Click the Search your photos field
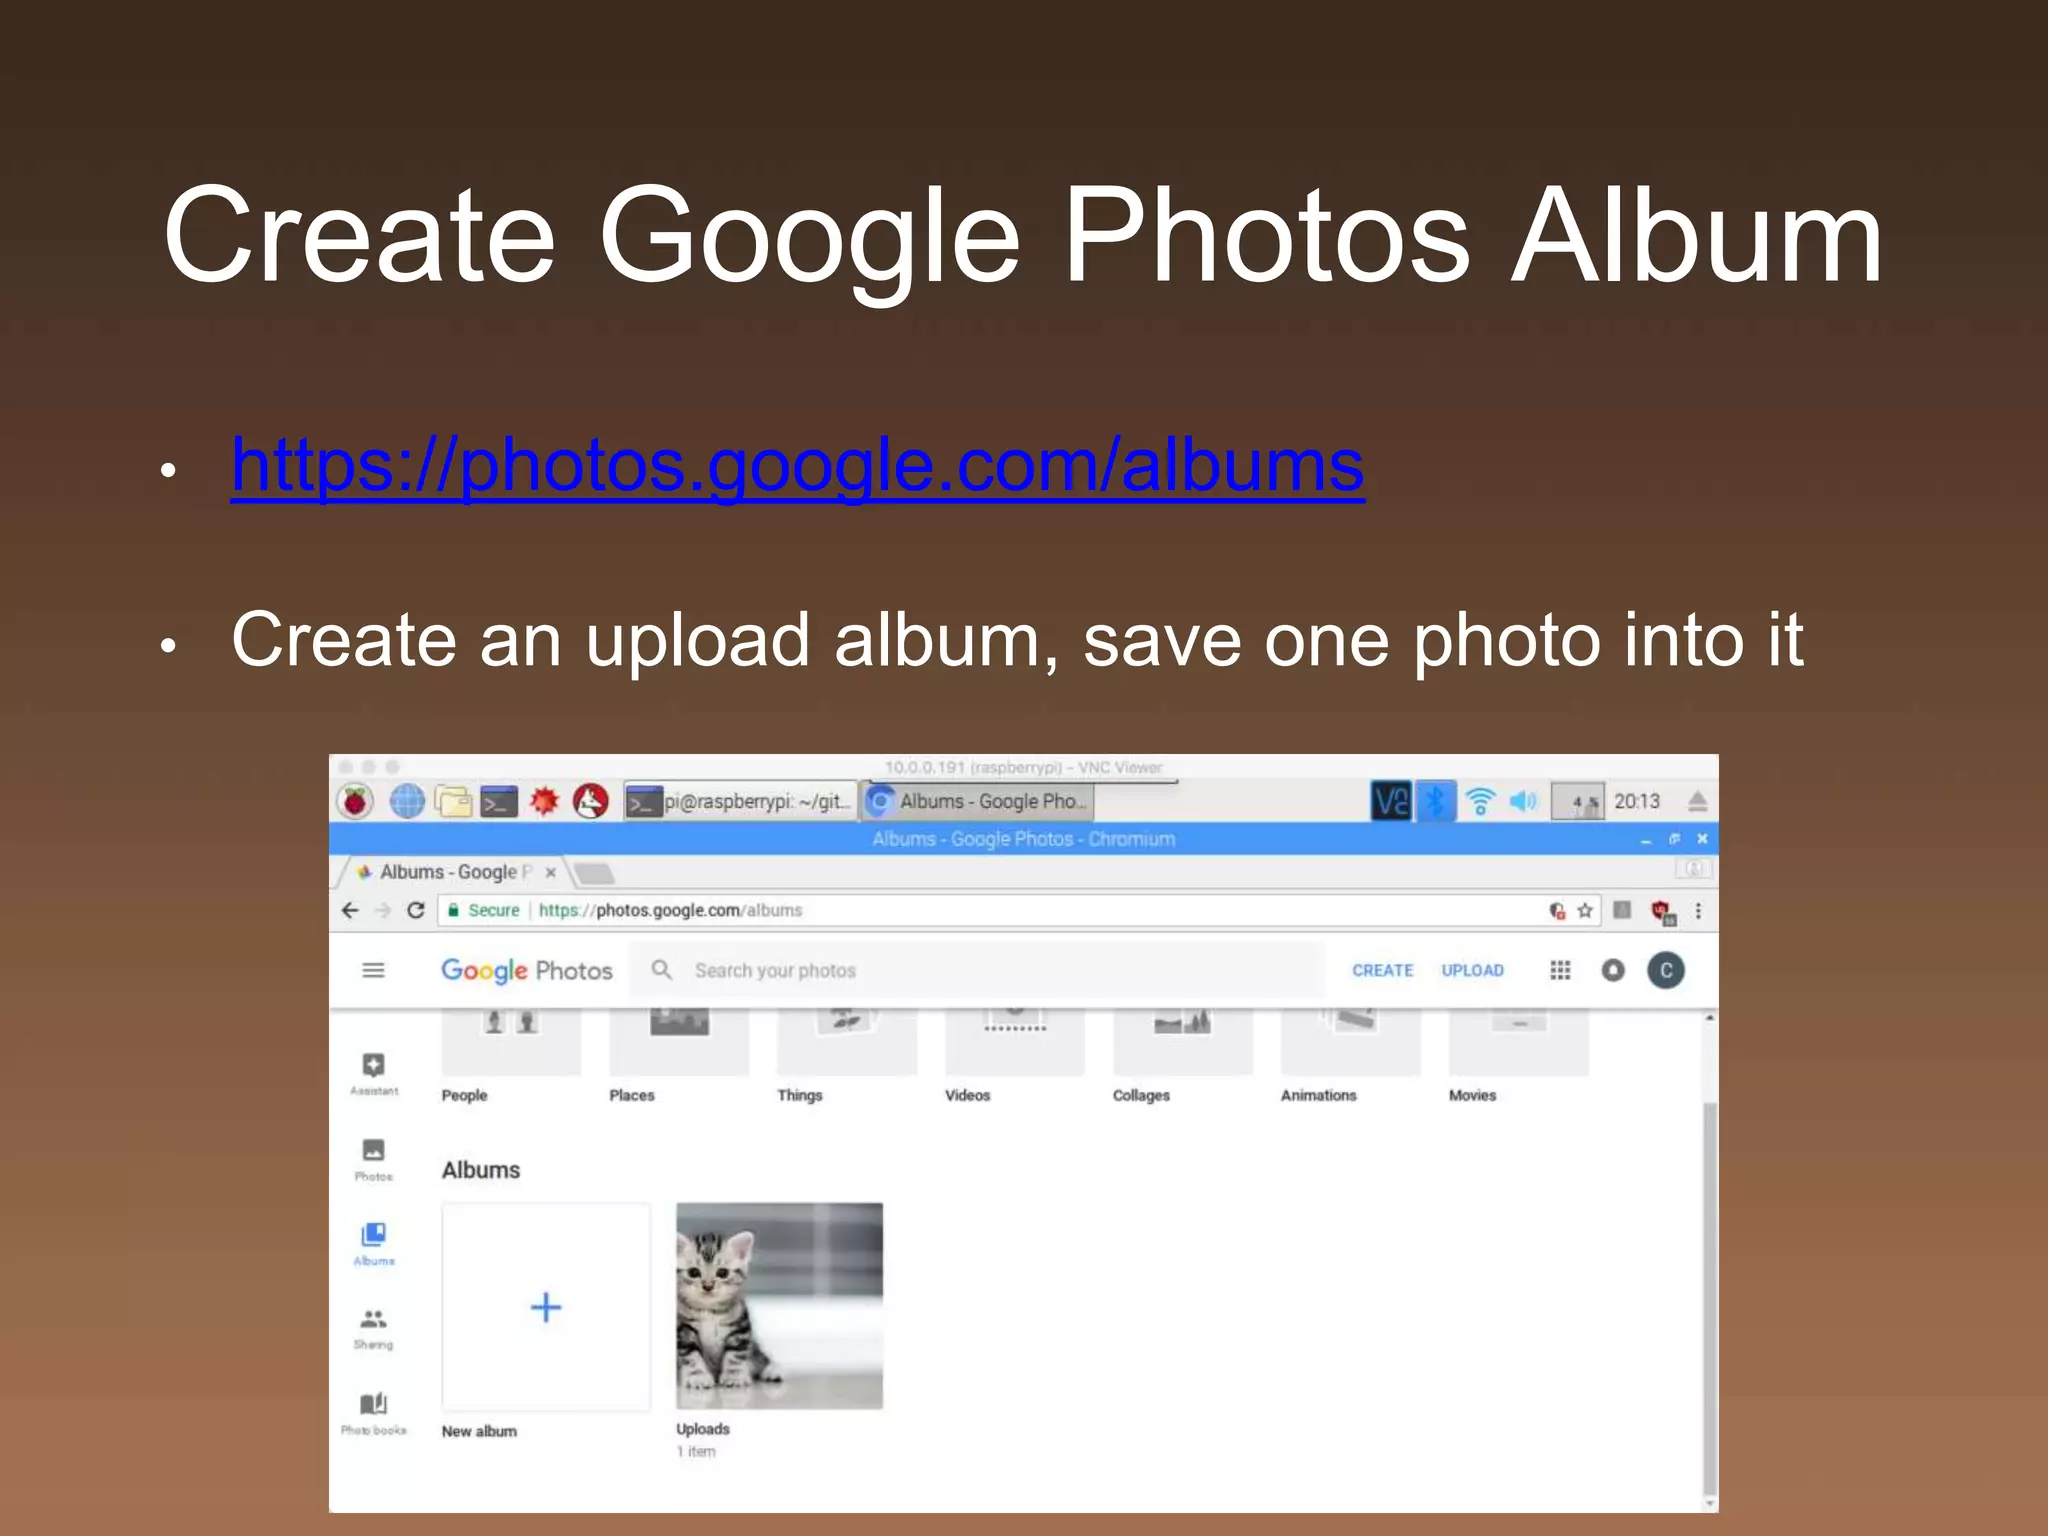2048x1536 pixels. click(977, 970)
